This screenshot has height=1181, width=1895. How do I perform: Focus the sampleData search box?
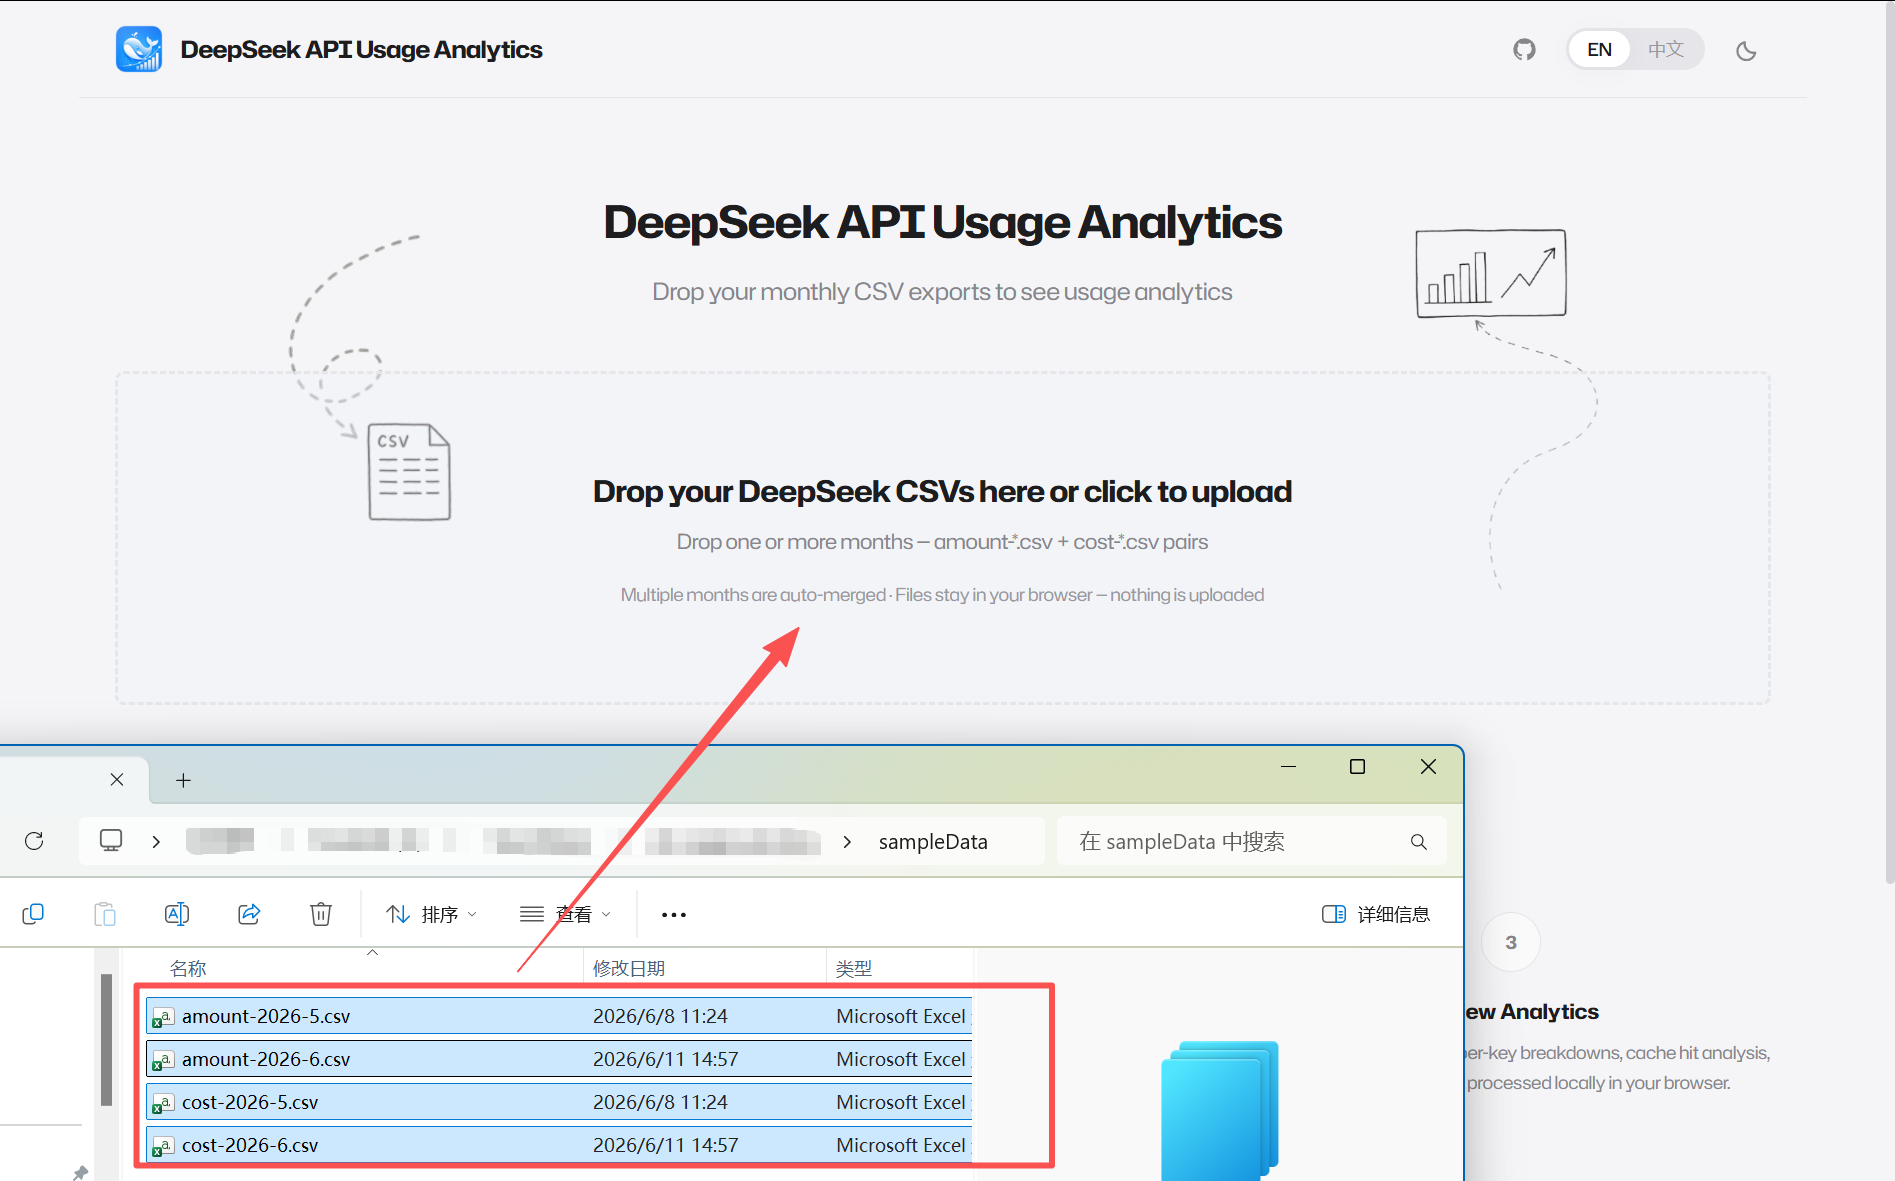(1251, 841)
